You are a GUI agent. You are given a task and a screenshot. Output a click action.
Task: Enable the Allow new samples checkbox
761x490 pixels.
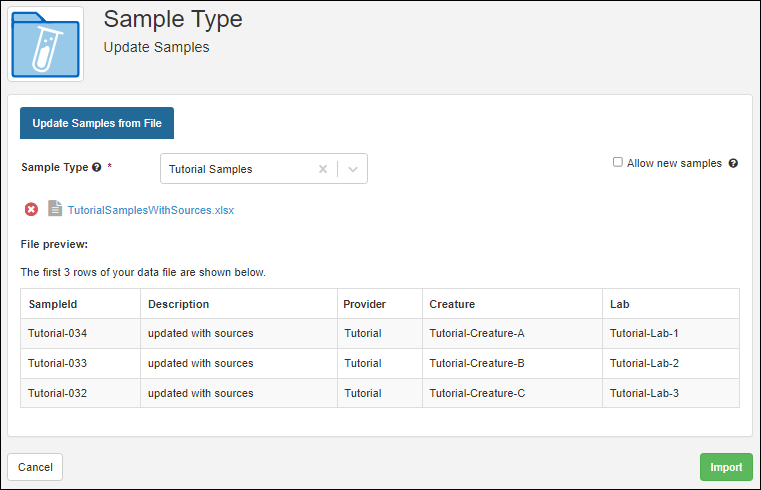pyautogui.click(x=618, y=162)
